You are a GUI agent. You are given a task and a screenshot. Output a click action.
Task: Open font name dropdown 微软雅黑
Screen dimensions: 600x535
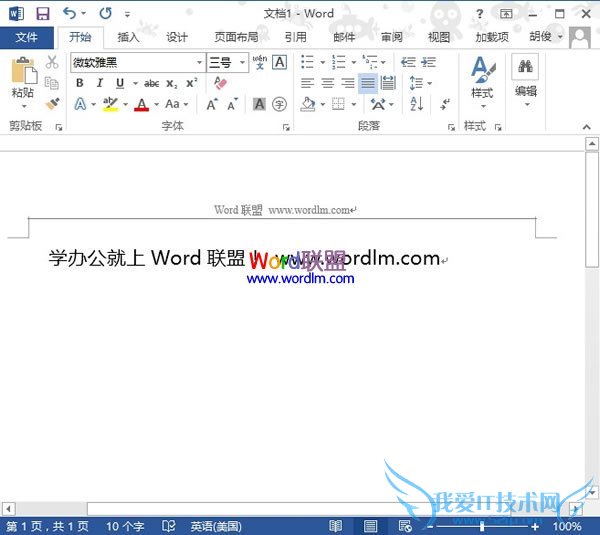pos(199,62)
